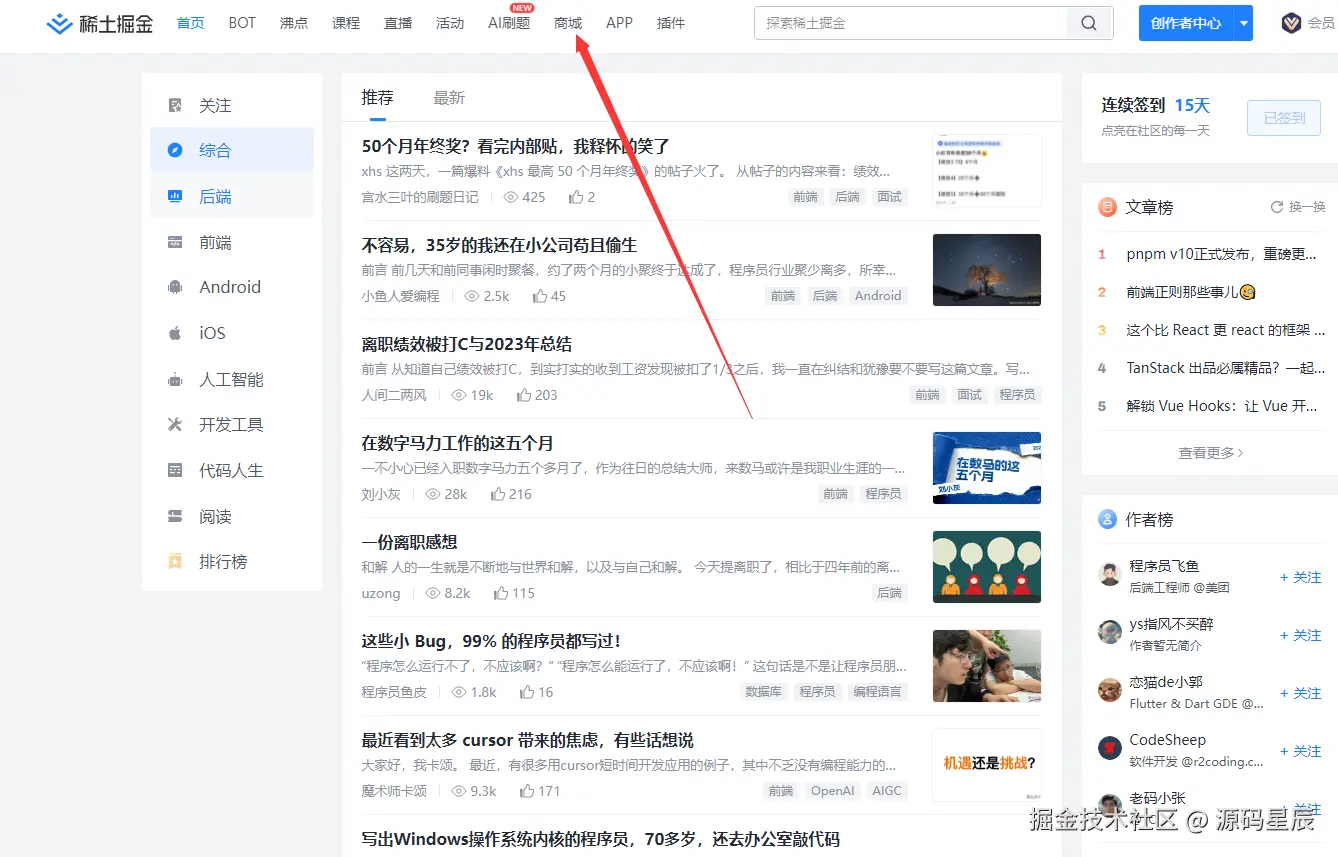Expand the 创作者中心 dropdown arrow
This screenshot has width=1338, height=857.
1243,23
